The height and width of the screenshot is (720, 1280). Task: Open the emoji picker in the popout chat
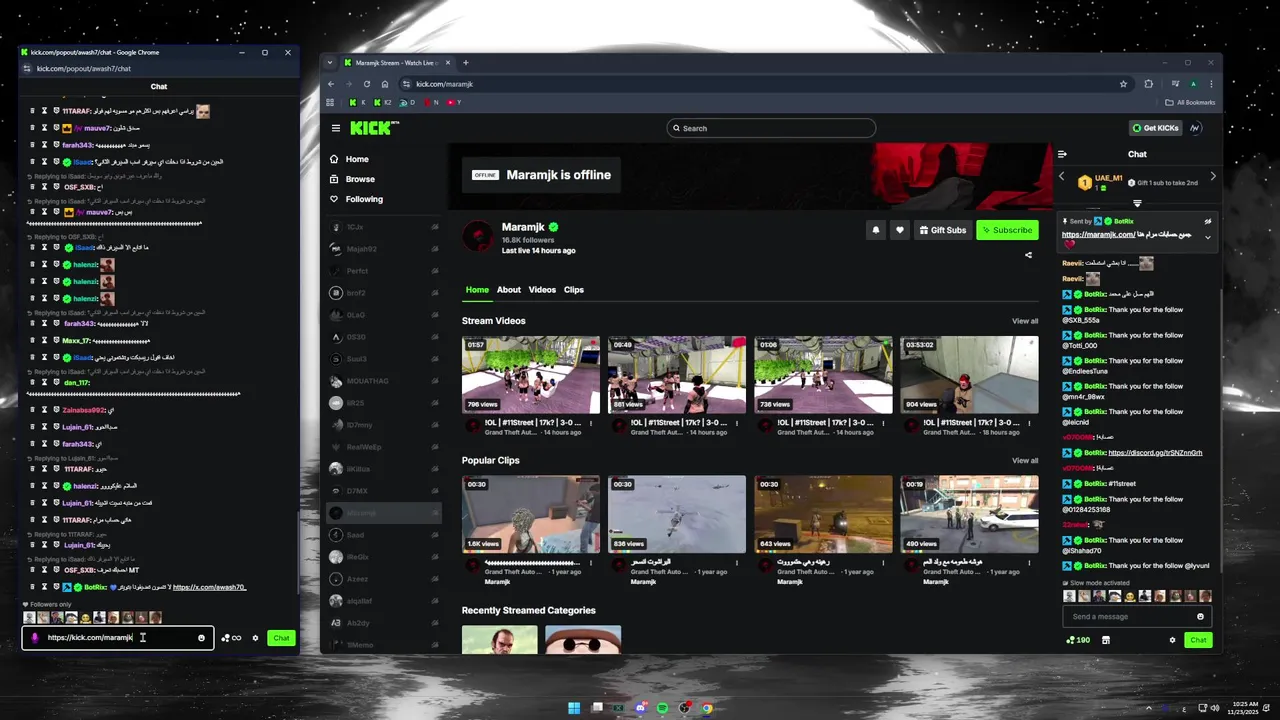(201, 638)
